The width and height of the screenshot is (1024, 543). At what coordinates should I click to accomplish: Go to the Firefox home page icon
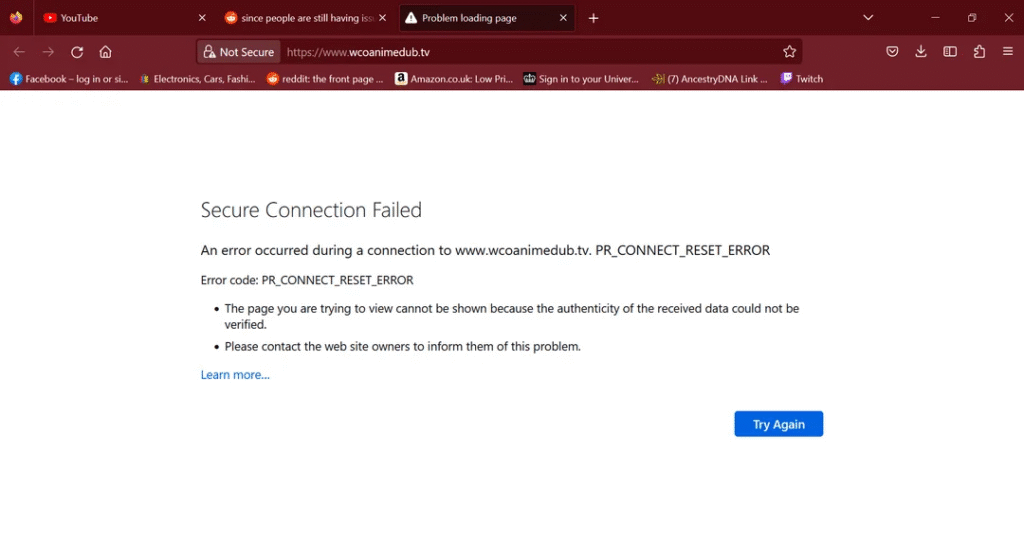(105, 52)
